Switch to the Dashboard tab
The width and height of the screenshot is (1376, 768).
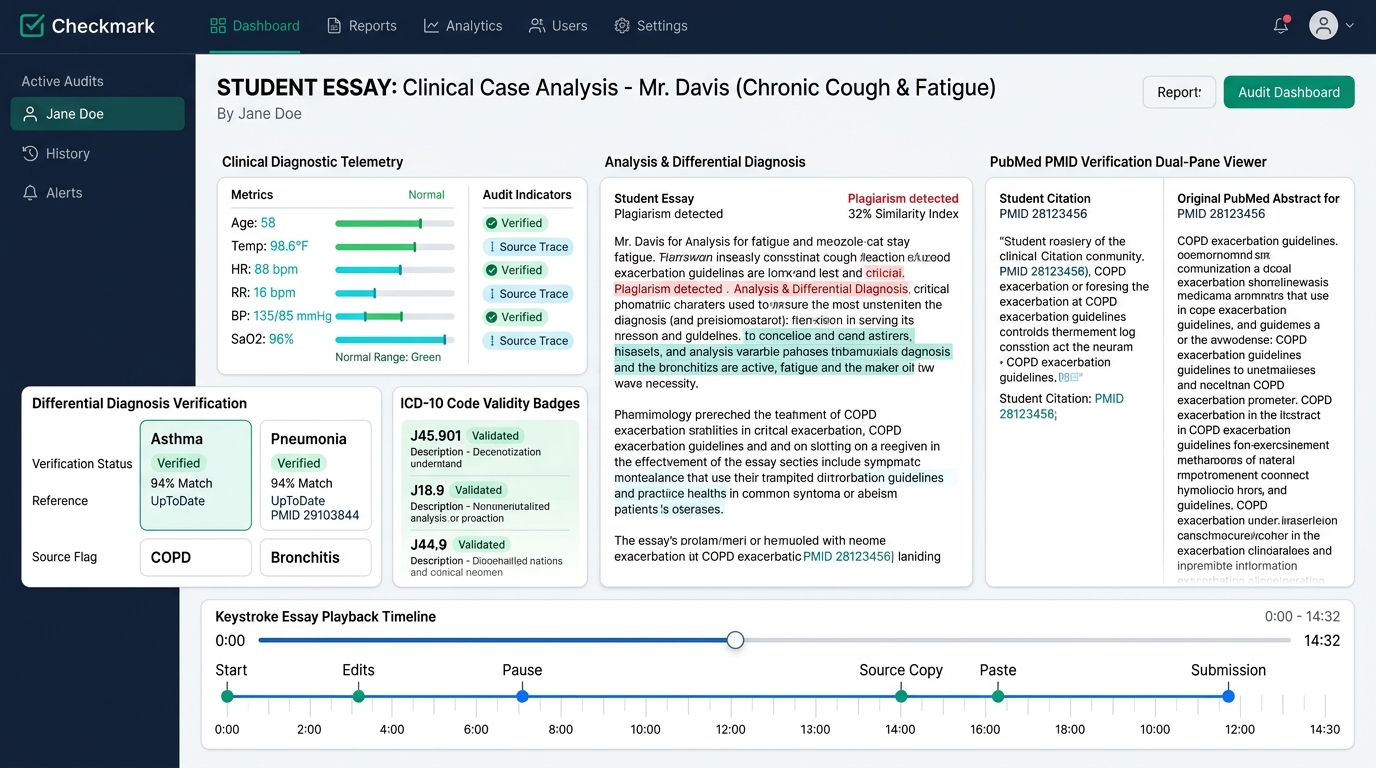(x=255, y=26)
